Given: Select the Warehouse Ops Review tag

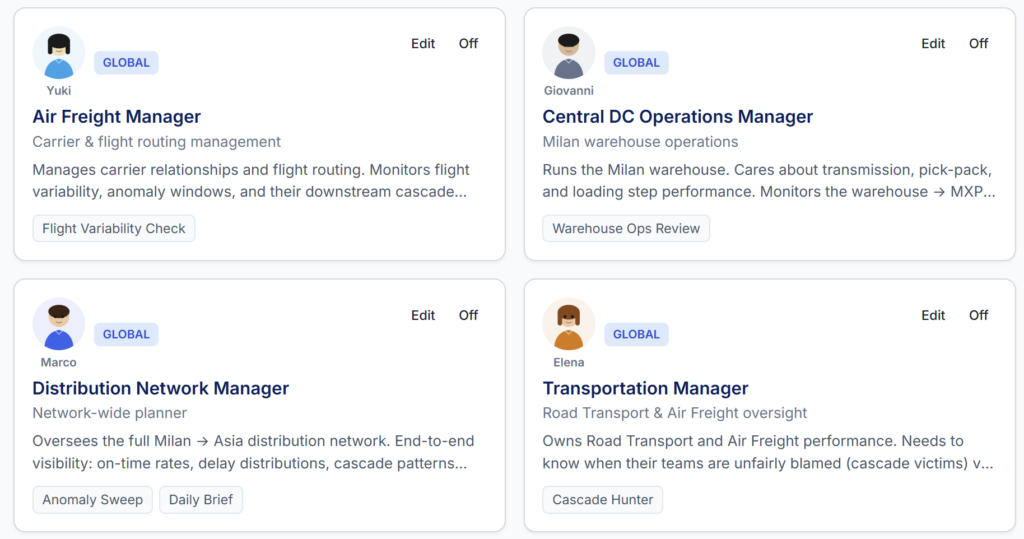Looking at the screenshot, I should [626, 229].
